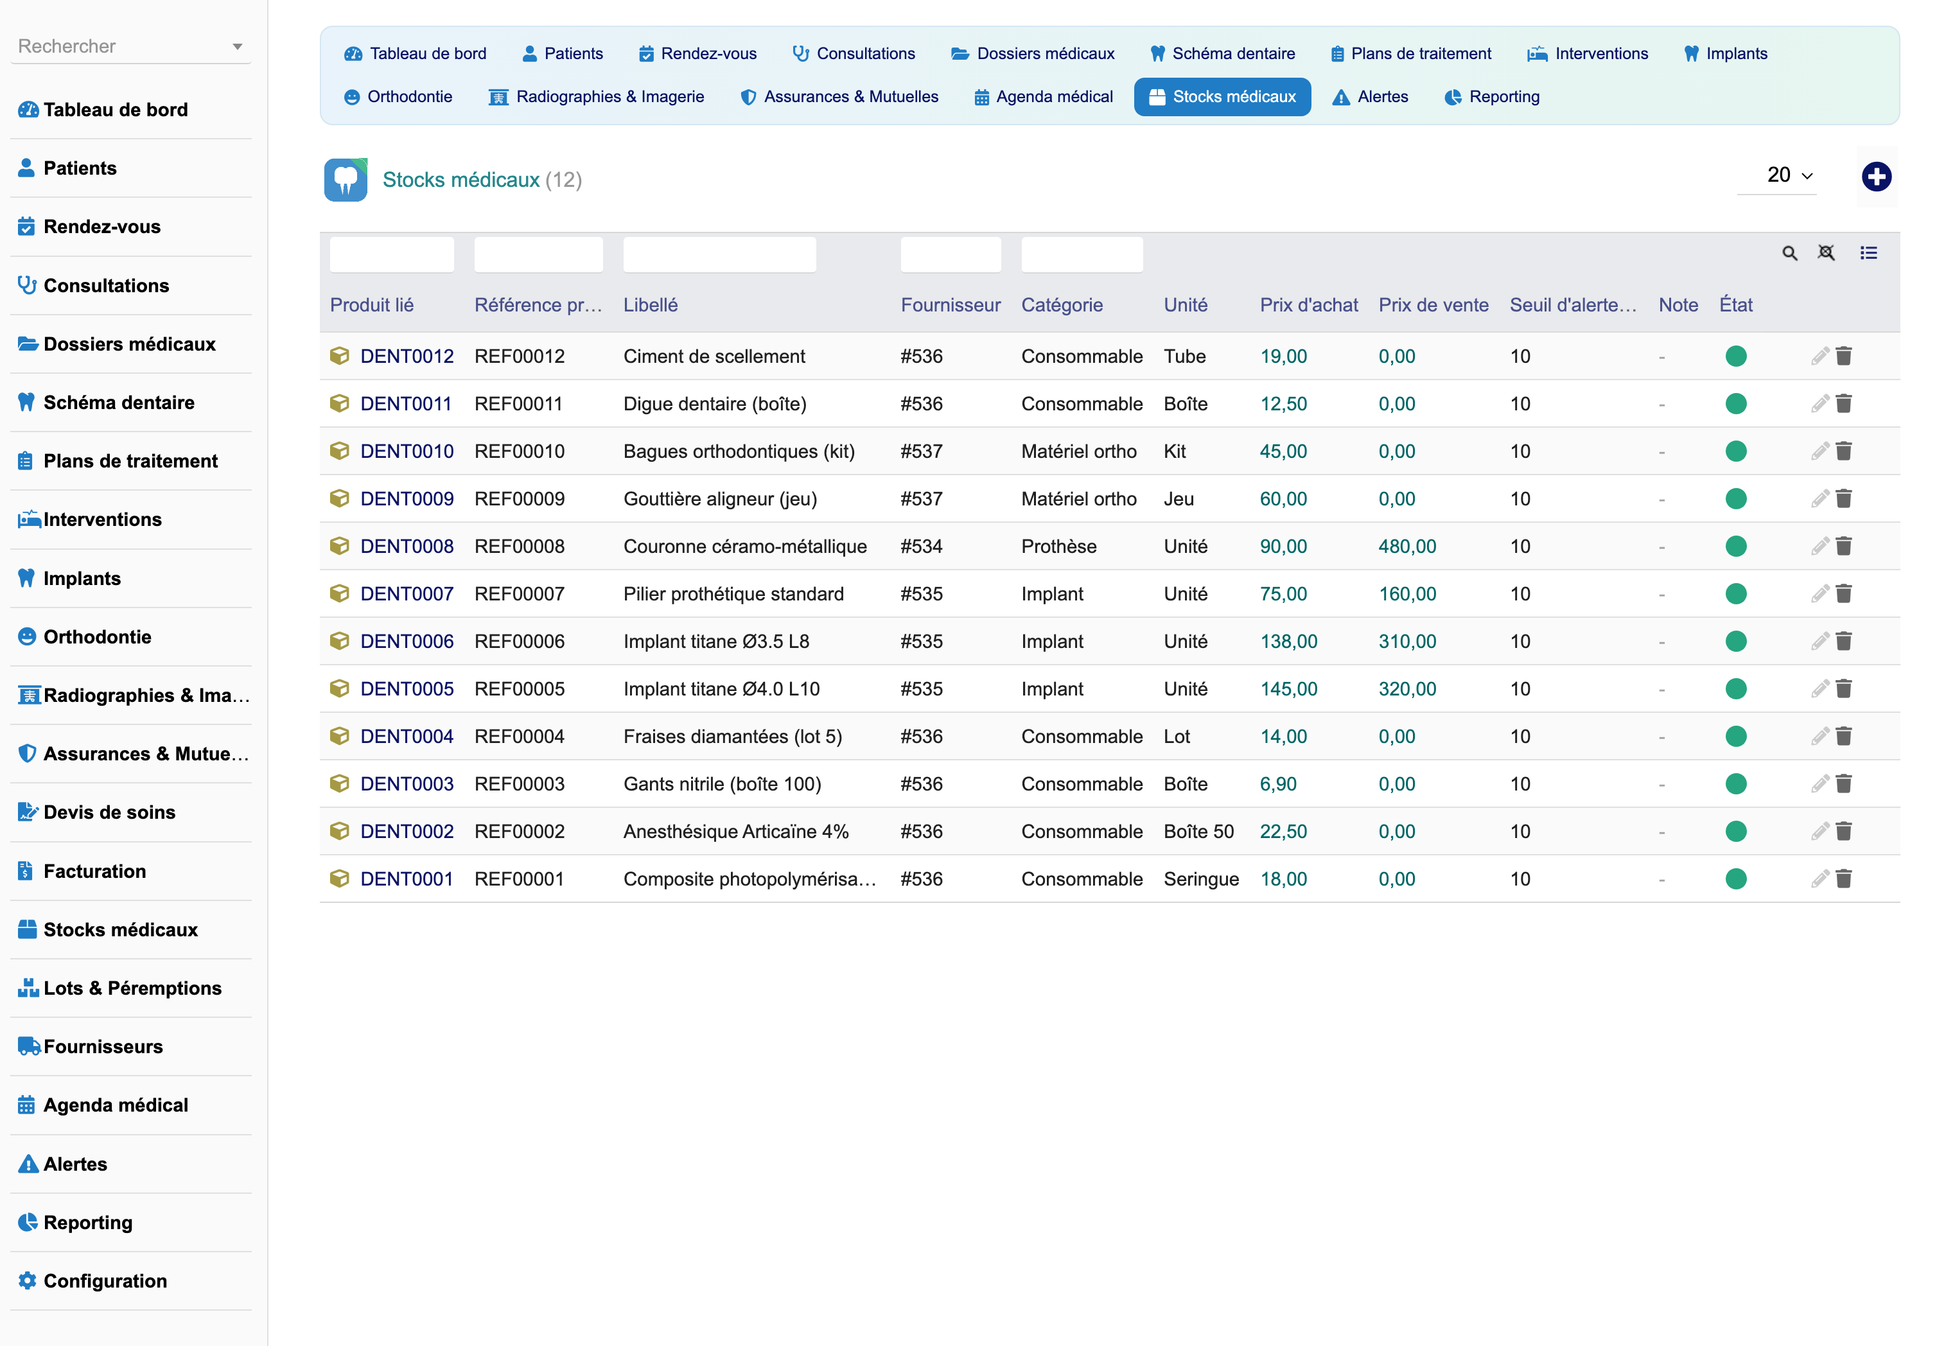Click the Fournisseur filter input field
The height and width of the screenshot is (1346, 1946).
pos(951,254)
